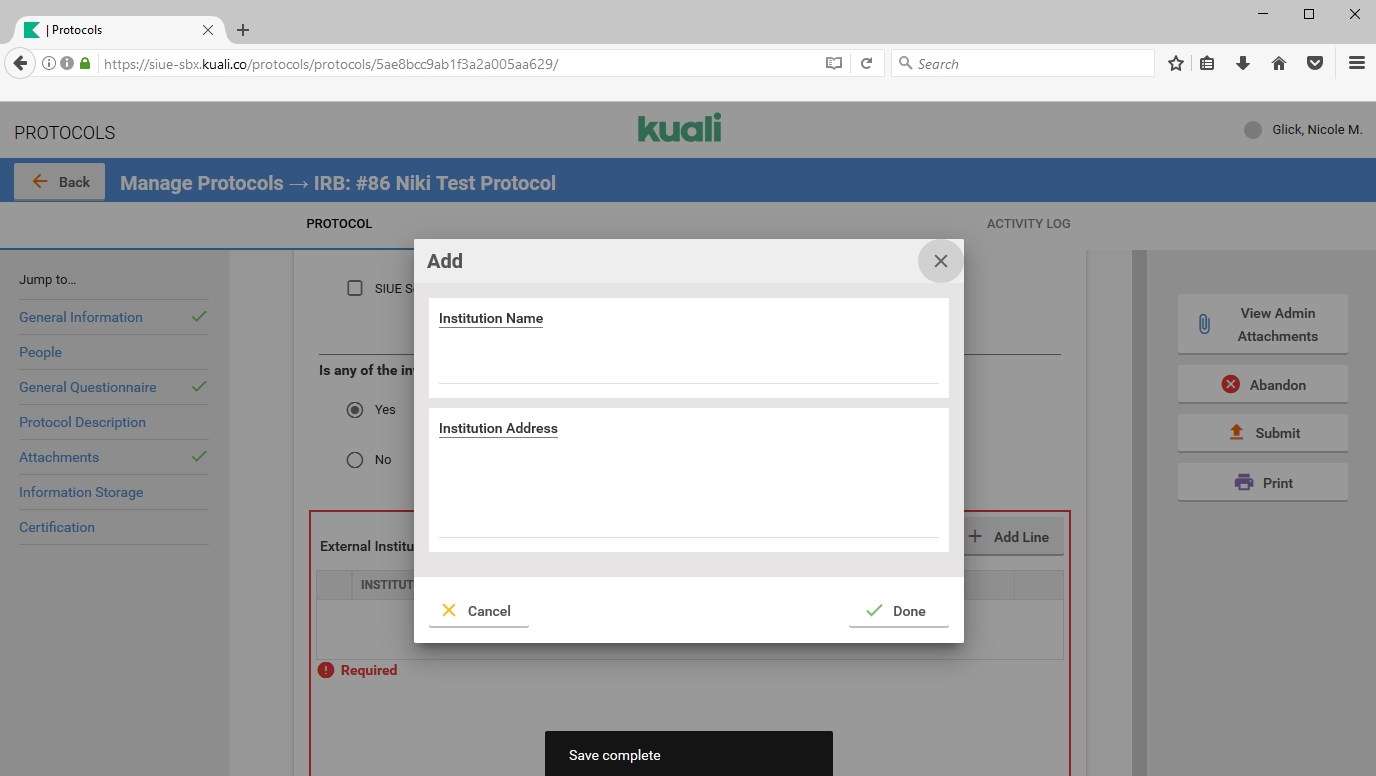Close the Add dialog with X icon

[x=940, y=261]
